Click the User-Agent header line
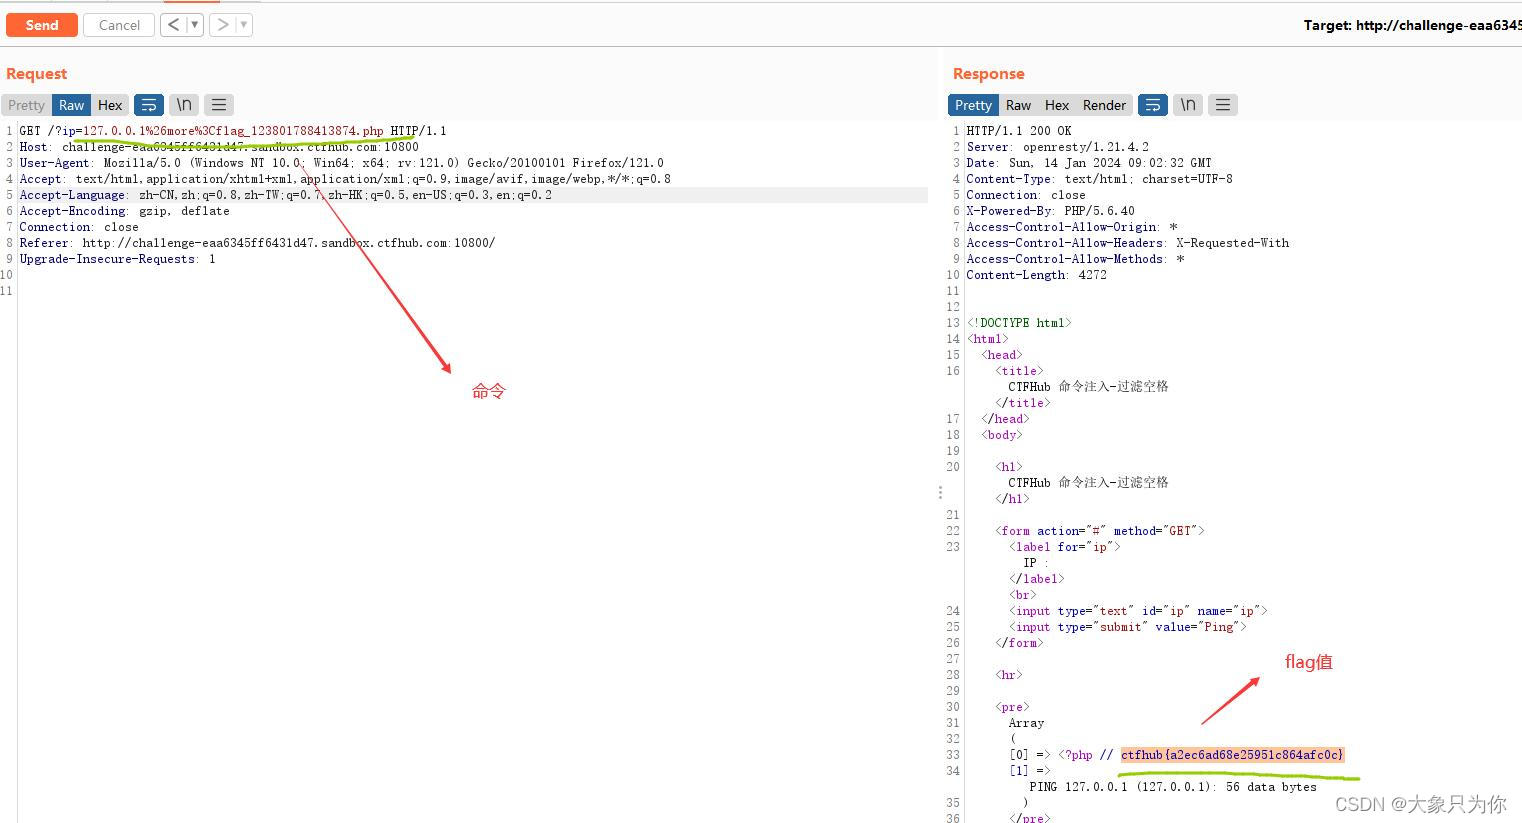 tap(341, 163)
